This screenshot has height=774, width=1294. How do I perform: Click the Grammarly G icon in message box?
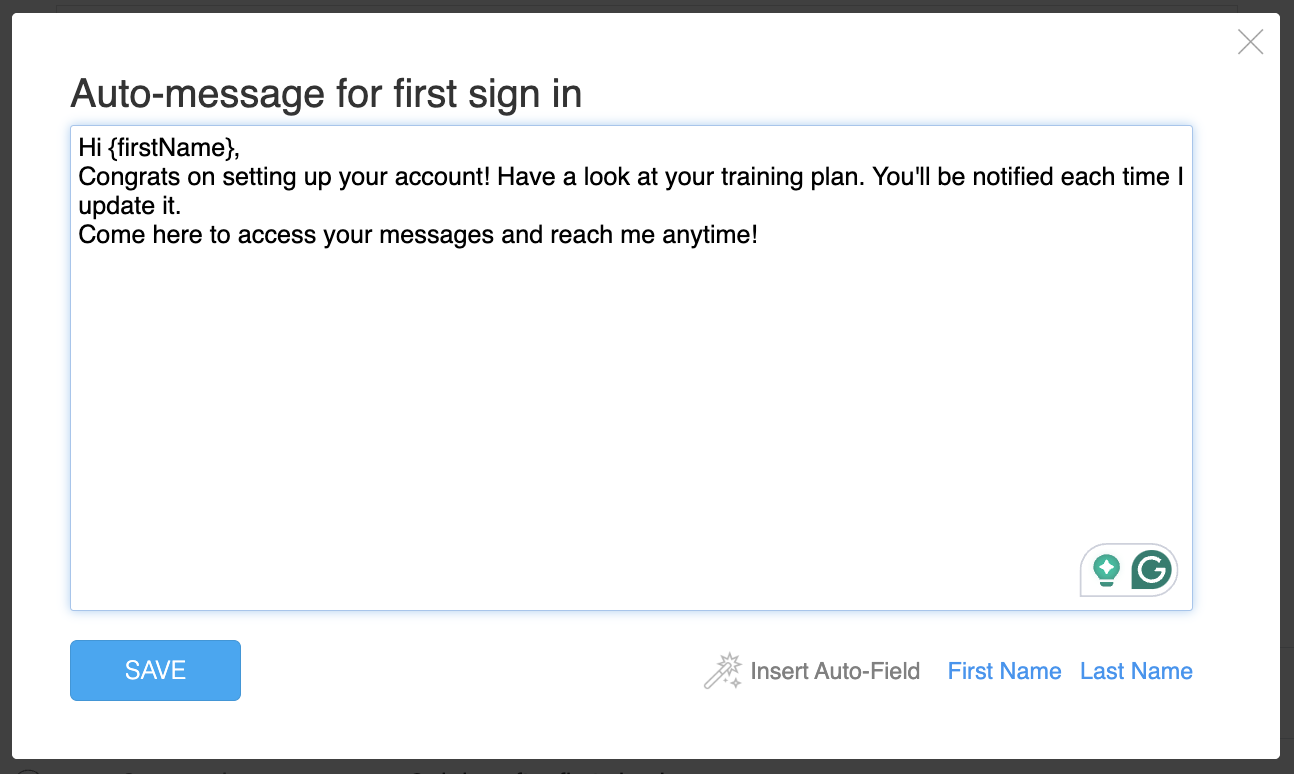(x=1151, y=570)
